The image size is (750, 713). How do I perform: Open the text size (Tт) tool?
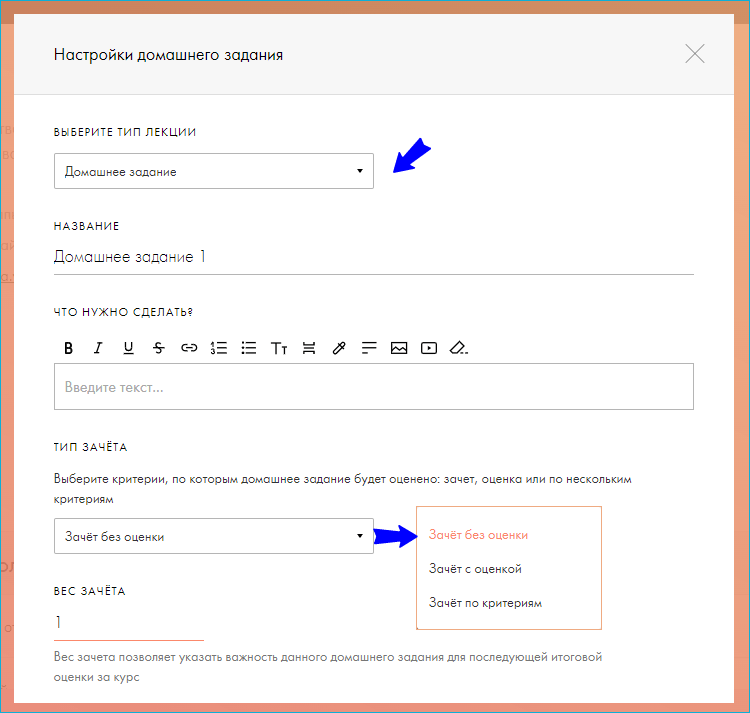pos(279,348)
